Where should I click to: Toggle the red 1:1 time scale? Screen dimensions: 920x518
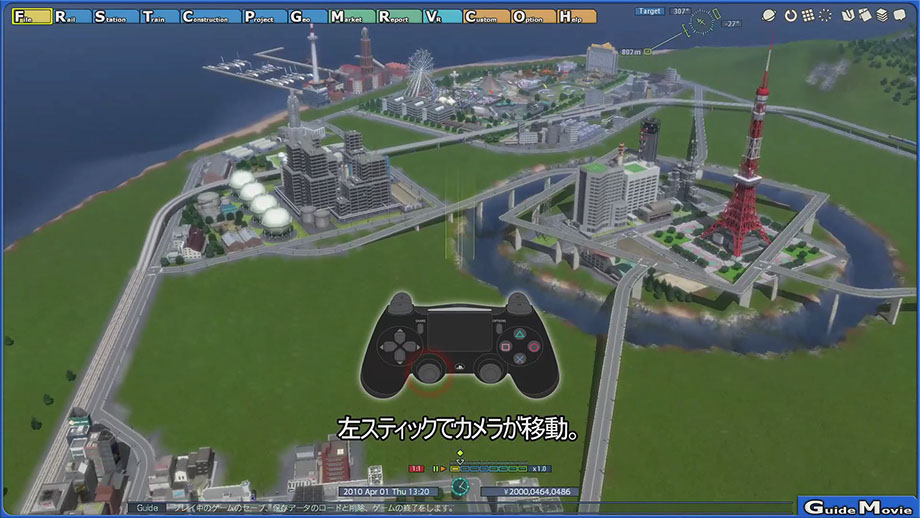pyautogui.click(x=417, y=468)
